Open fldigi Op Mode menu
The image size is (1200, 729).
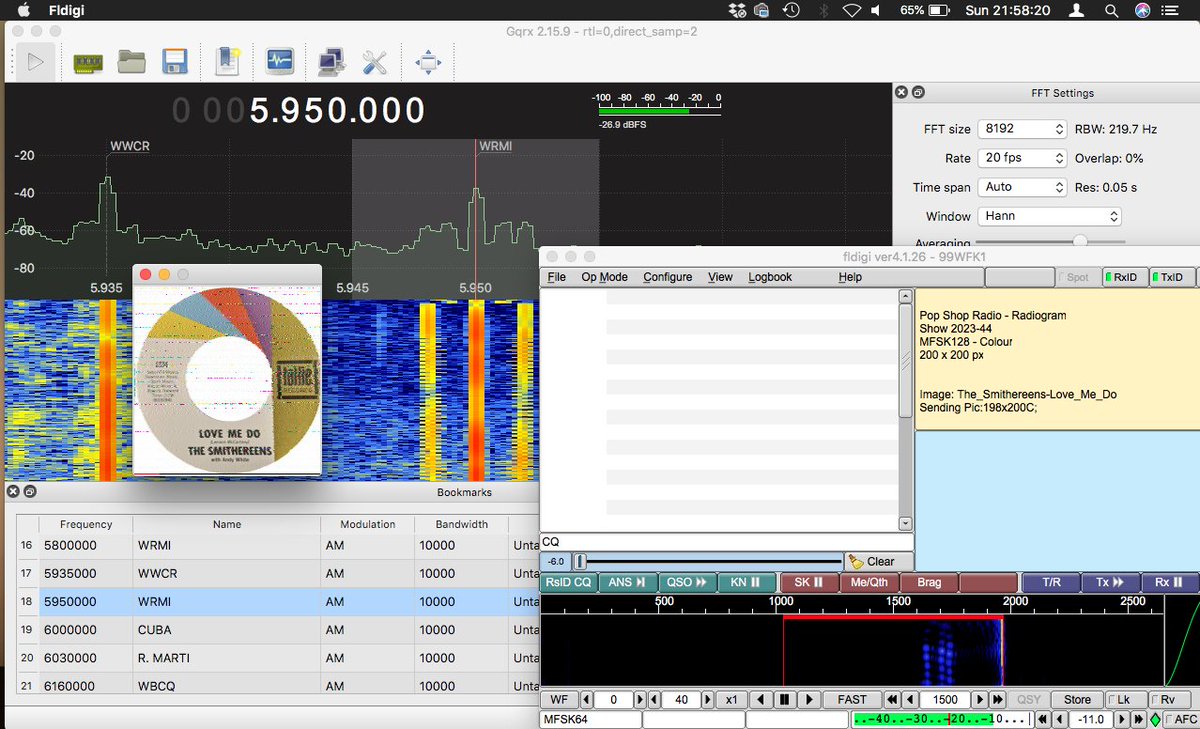pos(605,277)
